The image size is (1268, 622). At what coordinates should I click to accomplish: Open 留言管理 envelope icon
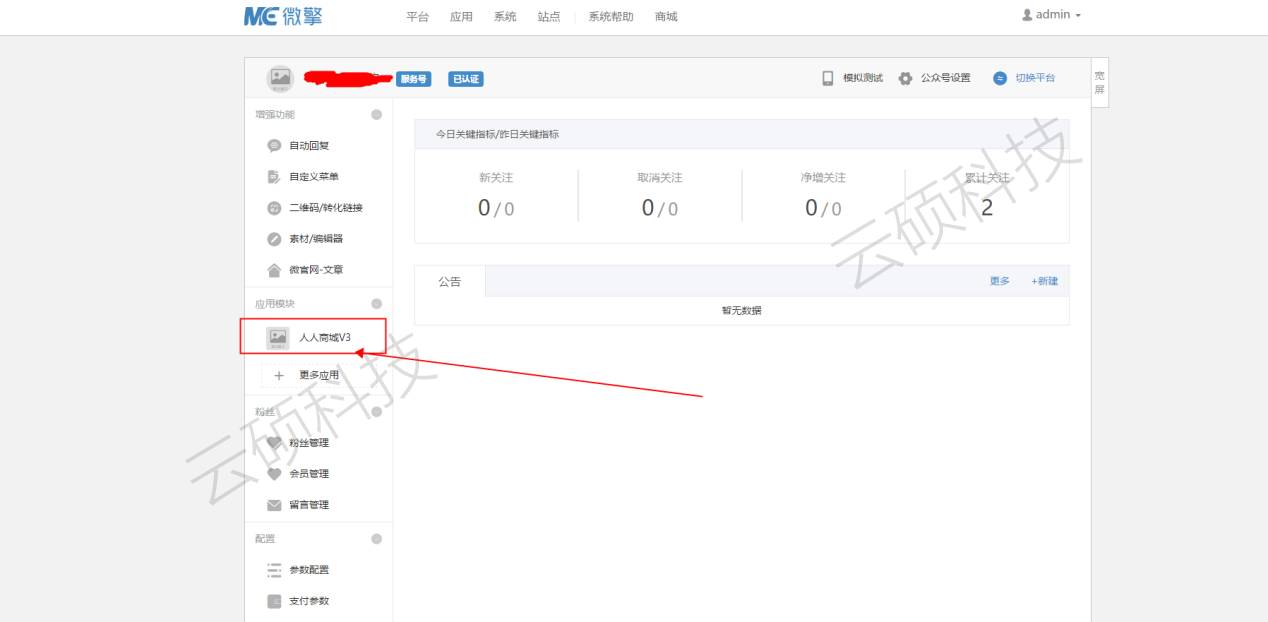point(274,505)
